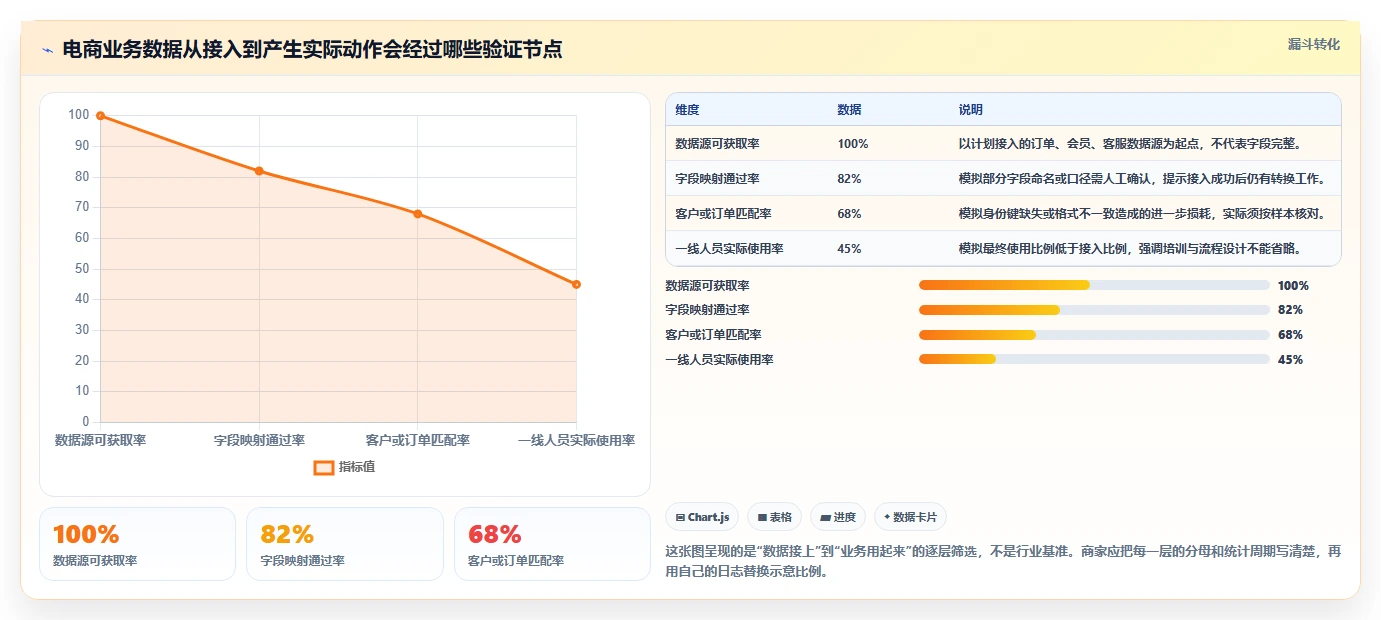Click table cell 客户或订单匹配率
The width and height of the screenshot is (1381, 620).
click(x=723, y=214)
